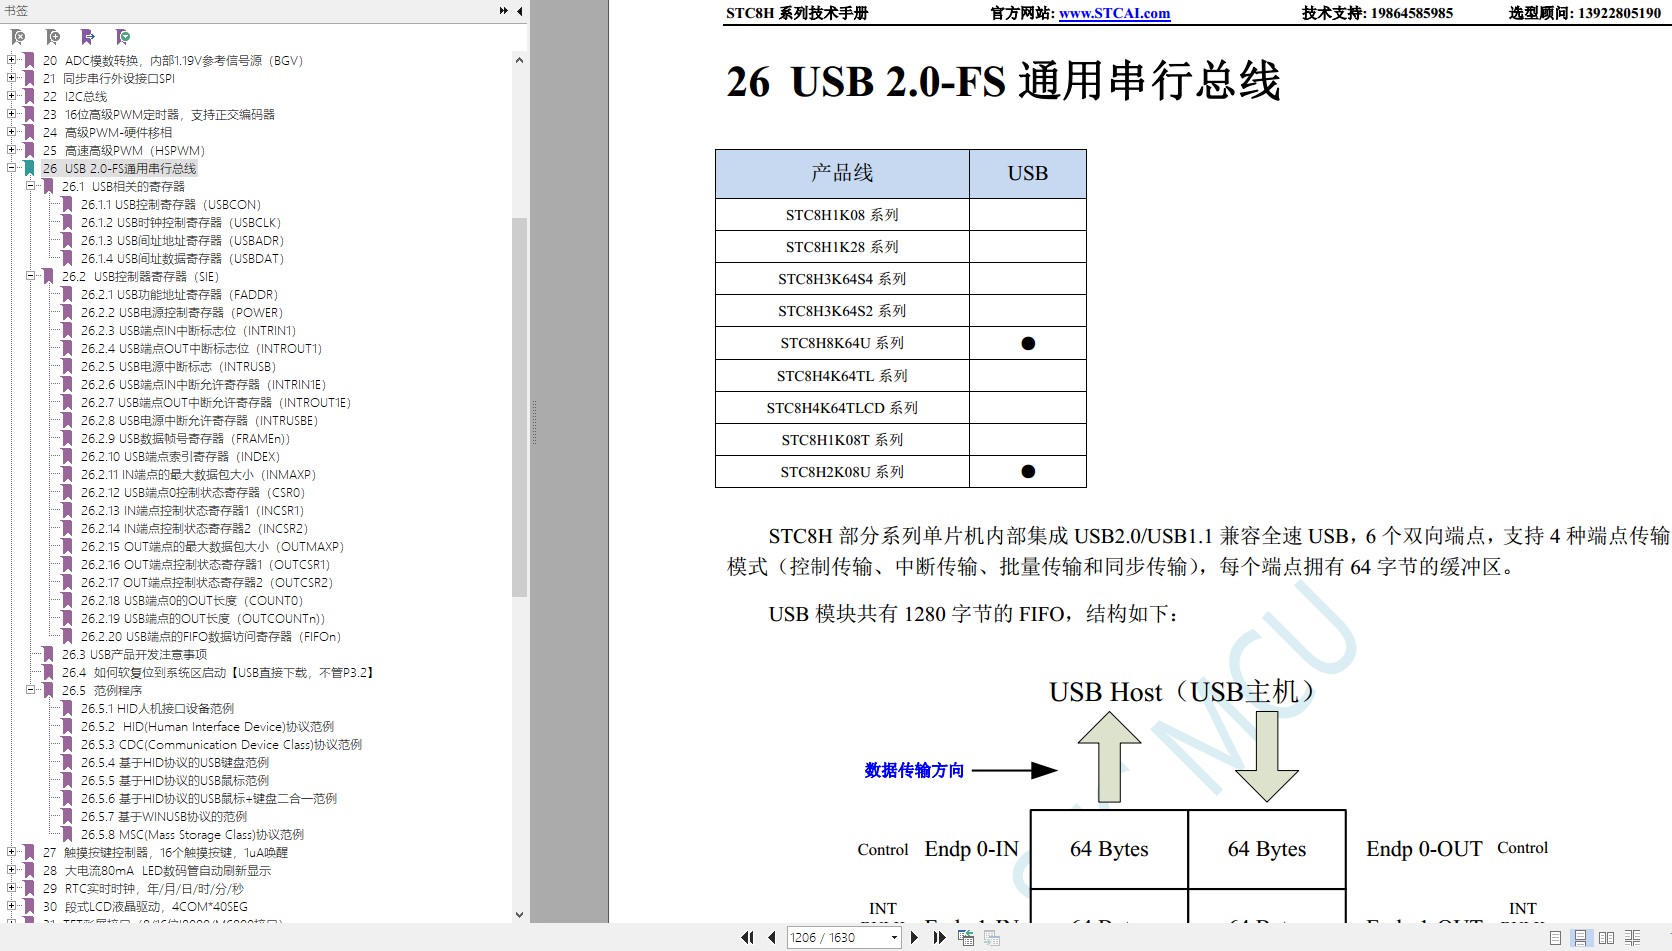Image resolution: width=1672 pixels, height=951 pixels.
Task: Collapse chapter 26 USB 2.0-FS bookmark
Action: tap(12, 168)
